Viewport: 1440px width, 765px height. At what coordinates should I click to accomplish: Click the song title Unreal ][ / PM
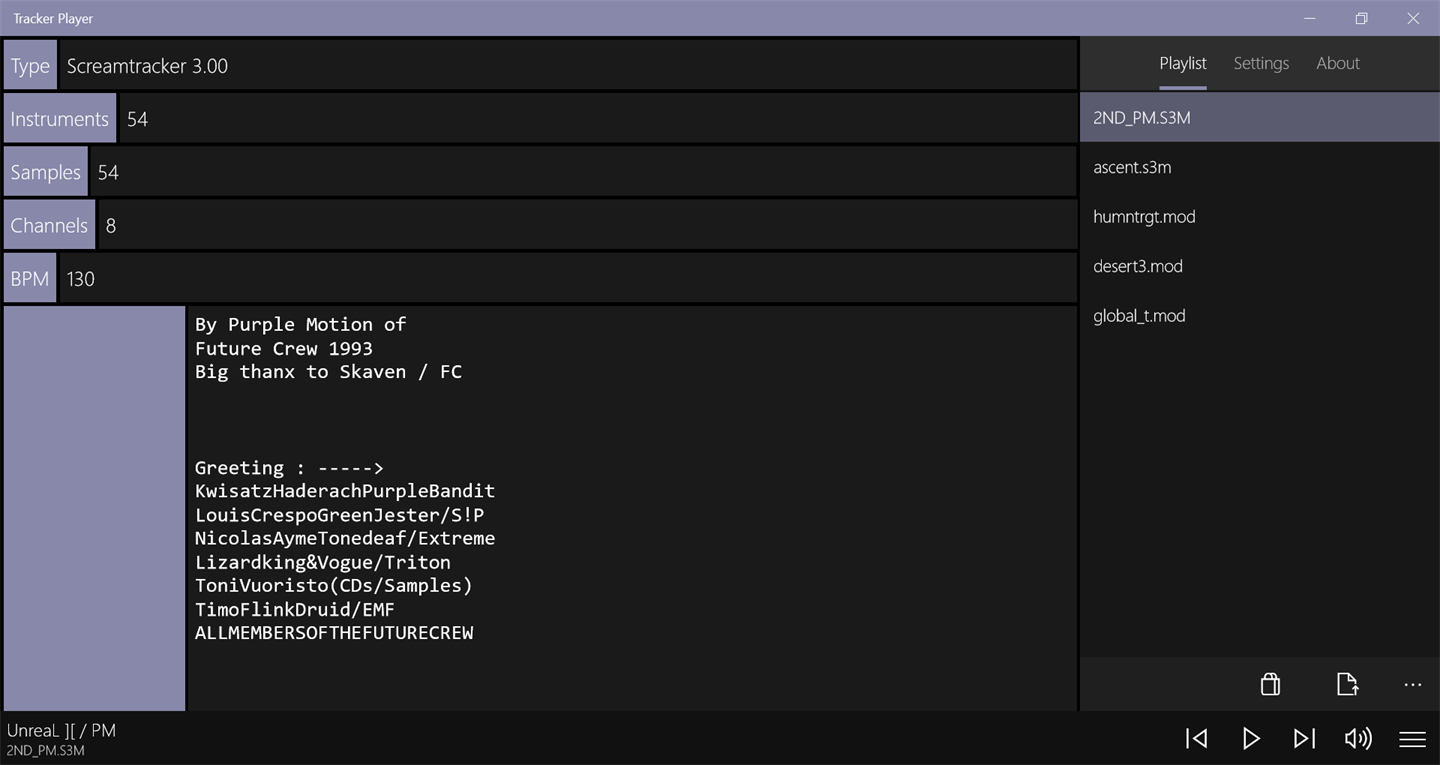tap(61, 730)
